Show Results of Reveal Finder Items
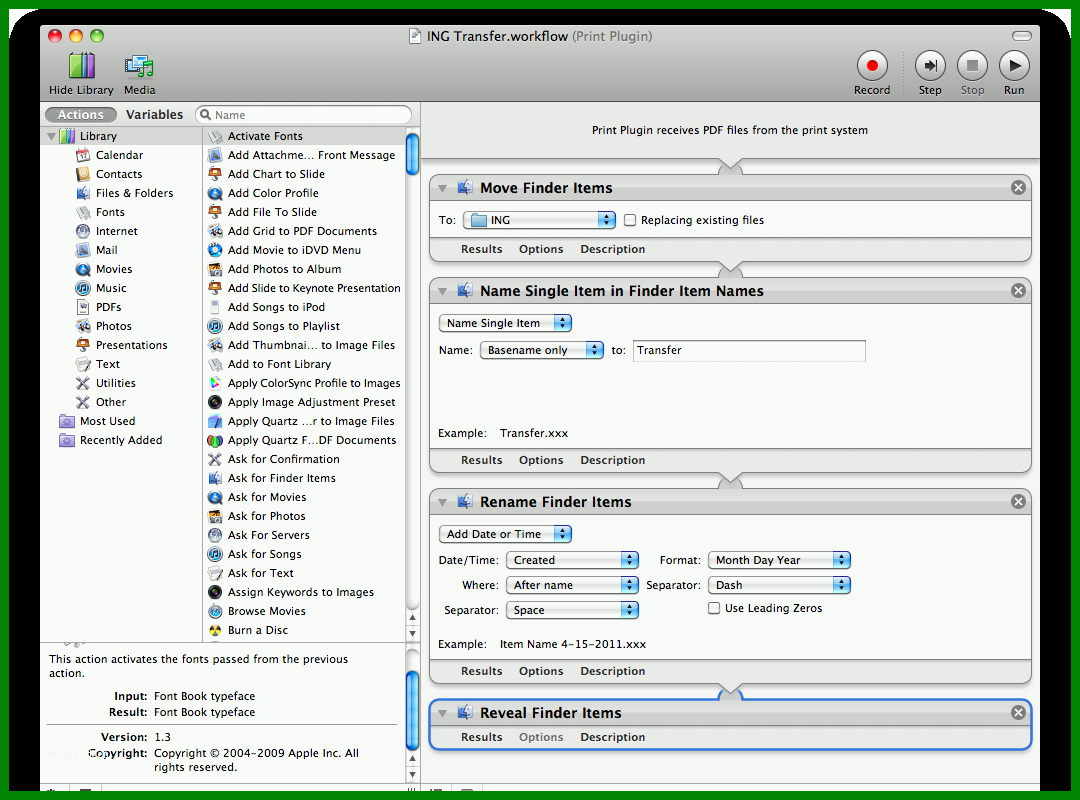This screenshot has width=1080, height=800. tap(481, 737)
